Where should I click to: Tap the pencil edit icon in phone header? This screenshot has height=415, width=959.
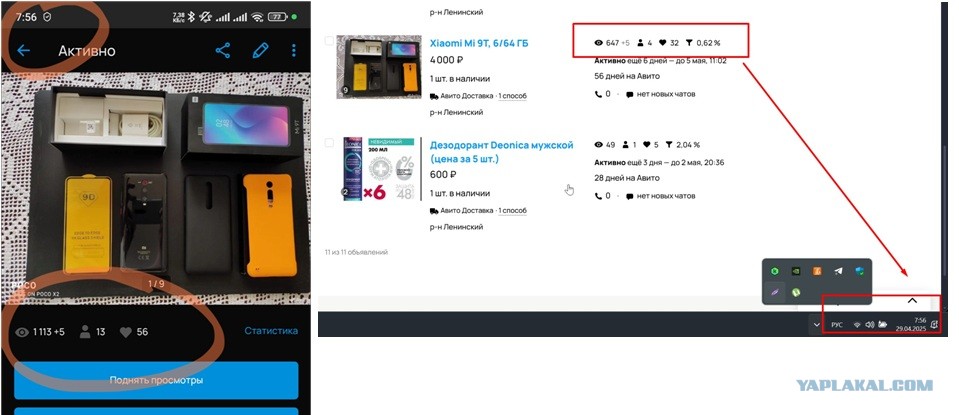click(x=261, y=51)
